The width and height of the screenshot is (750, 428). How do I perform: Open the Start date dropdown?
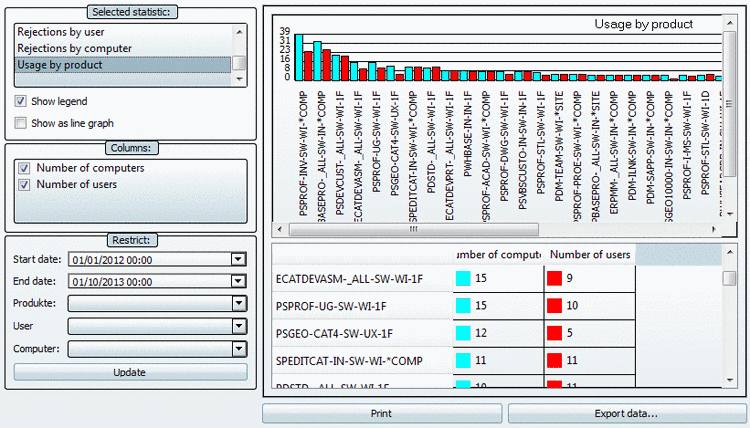tap(238, 260)
